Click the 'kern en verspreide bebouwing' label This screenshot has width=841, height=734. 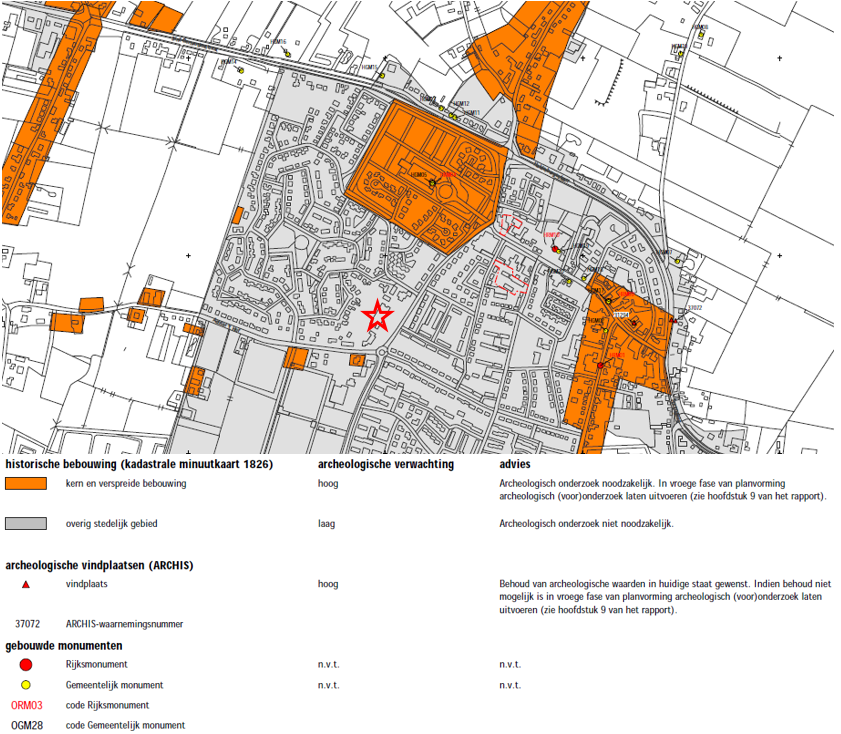coord(126,484)
